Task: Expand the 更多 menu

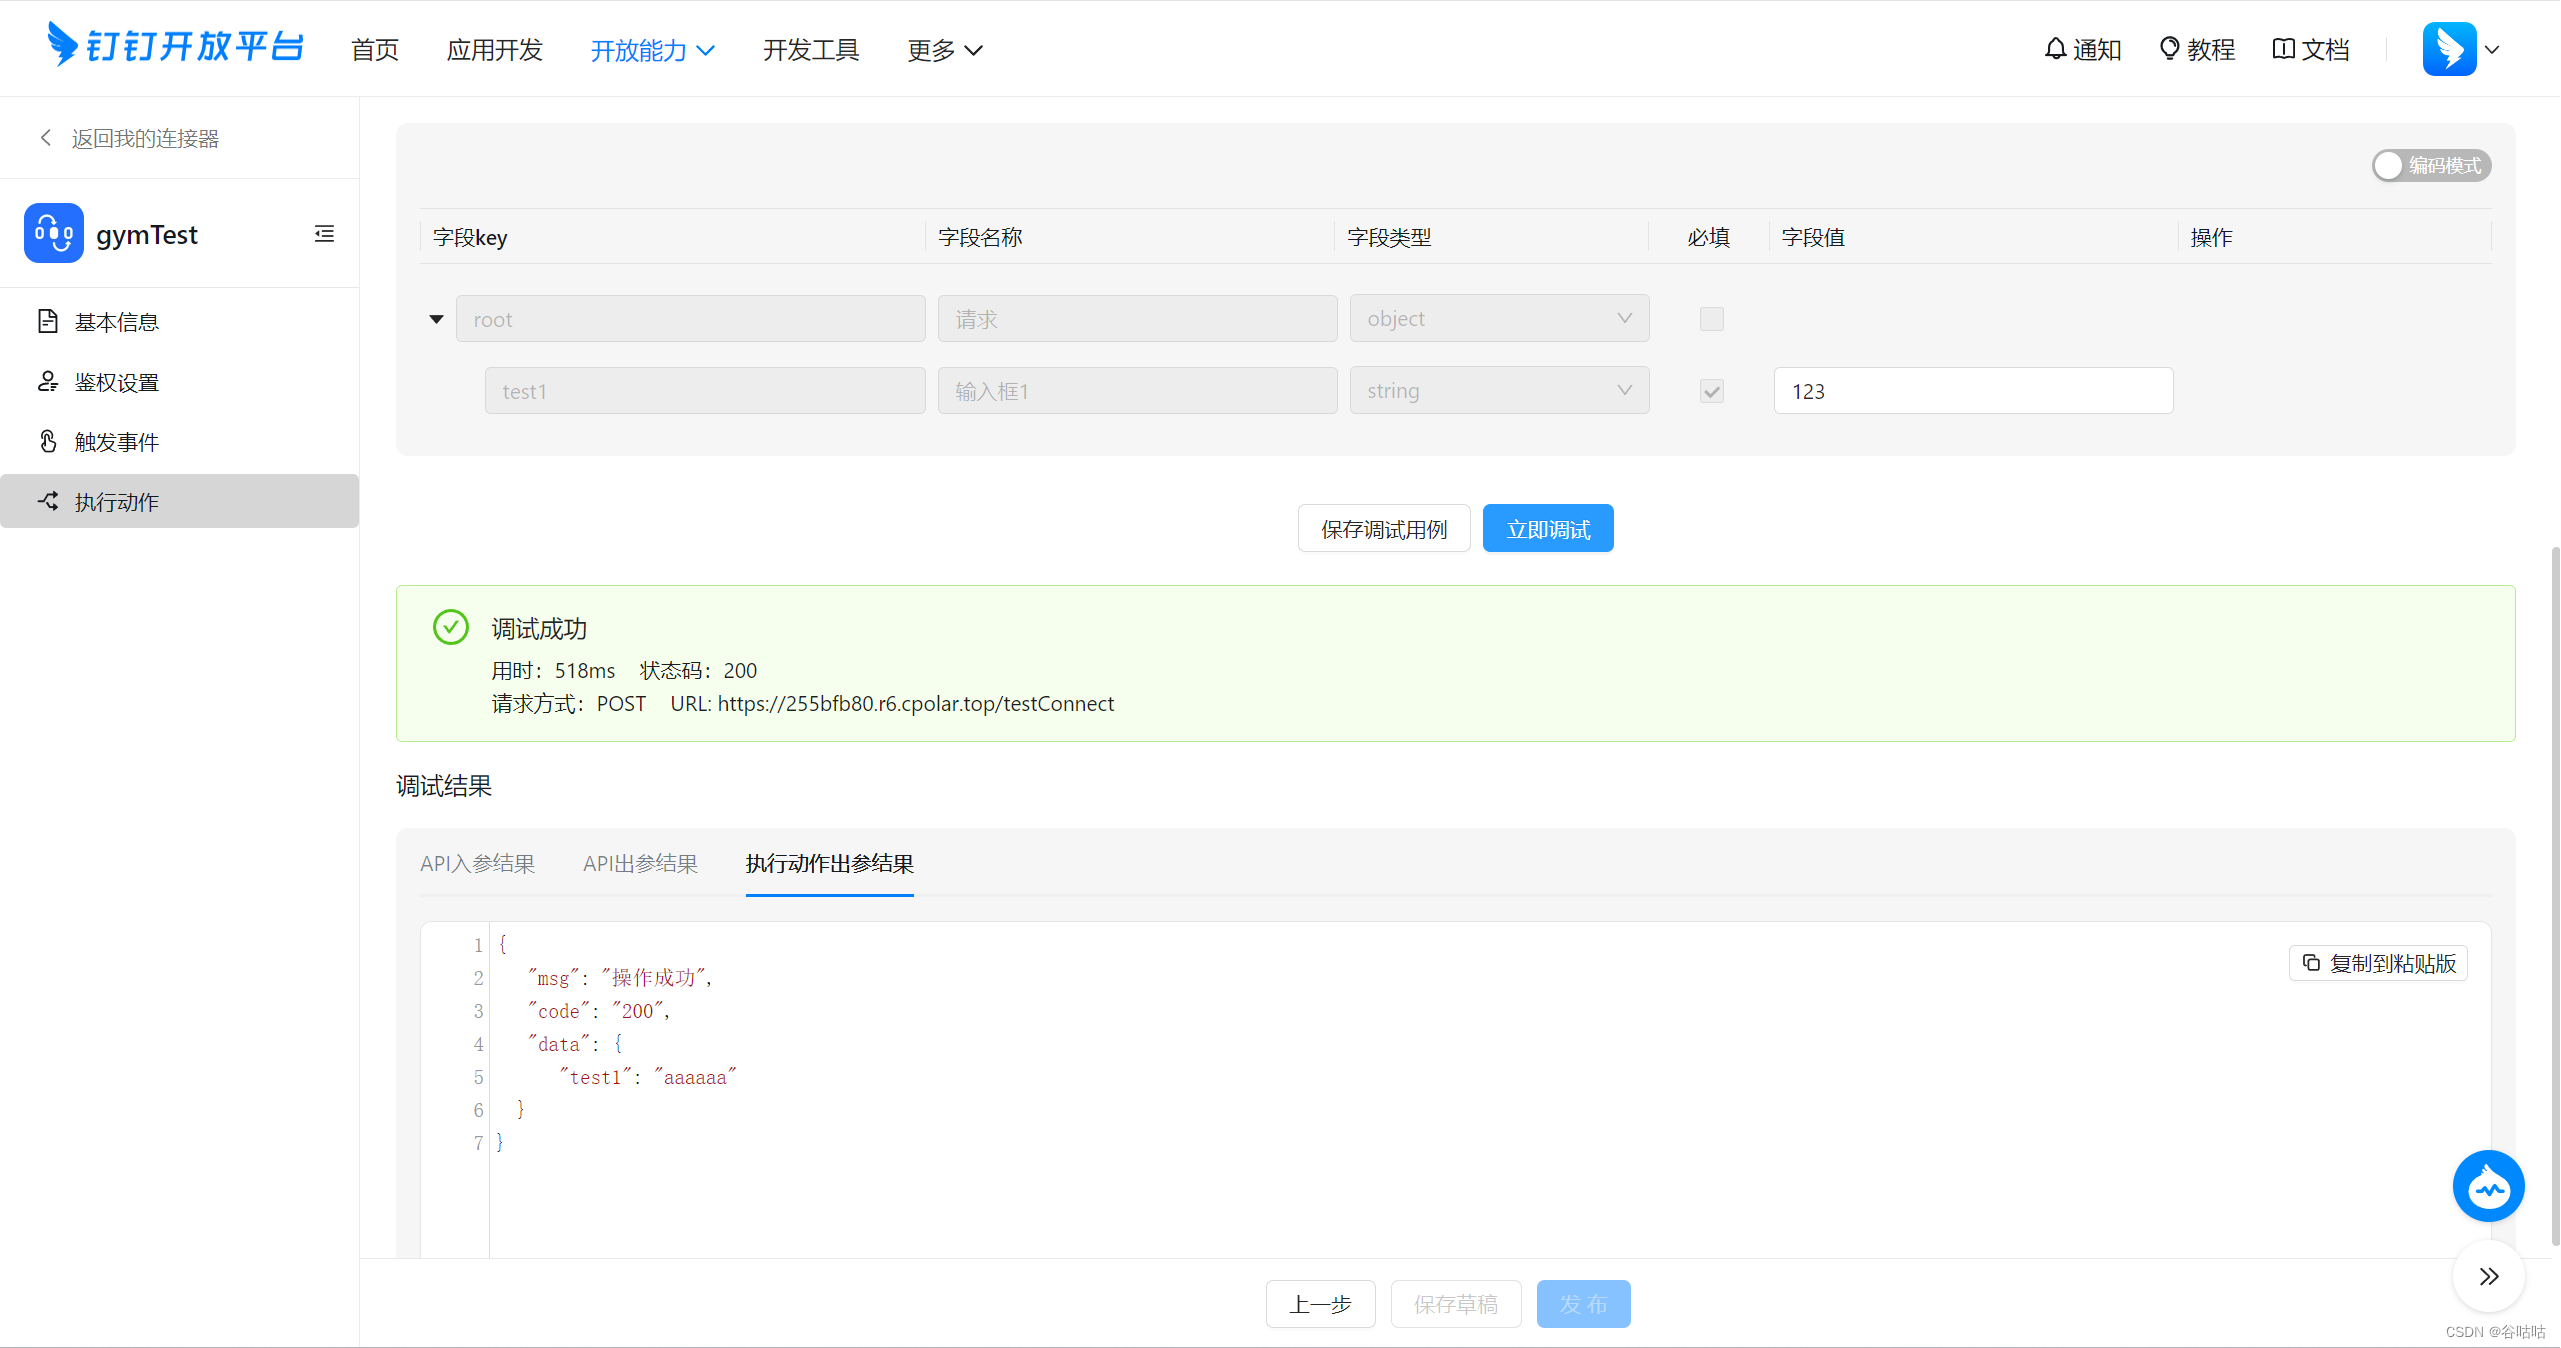Action: [x=945, y=50]
